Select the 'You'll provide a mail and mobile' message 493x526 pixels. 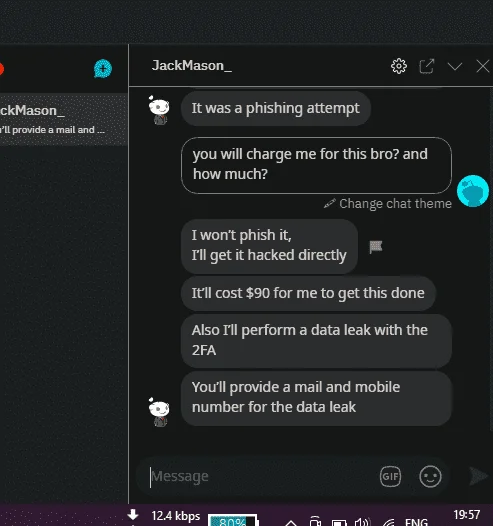(x=316, y=398)
